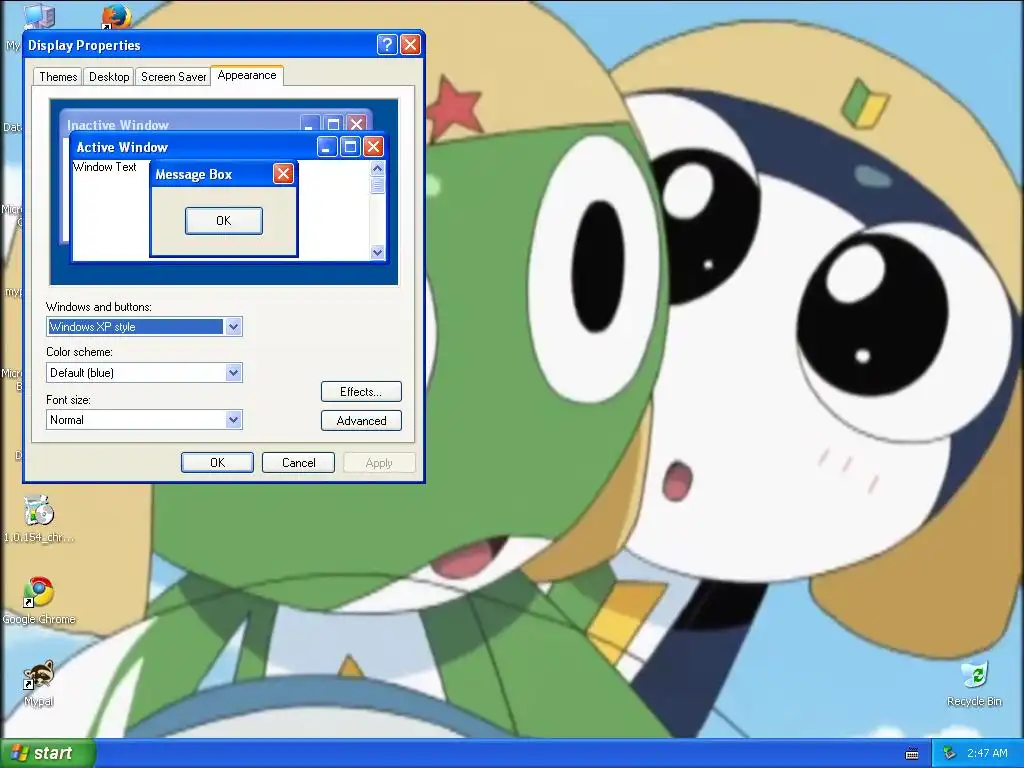Select the My Computer desktop icon
This screenshot has height=768, width=1024.
click(39, 17)
